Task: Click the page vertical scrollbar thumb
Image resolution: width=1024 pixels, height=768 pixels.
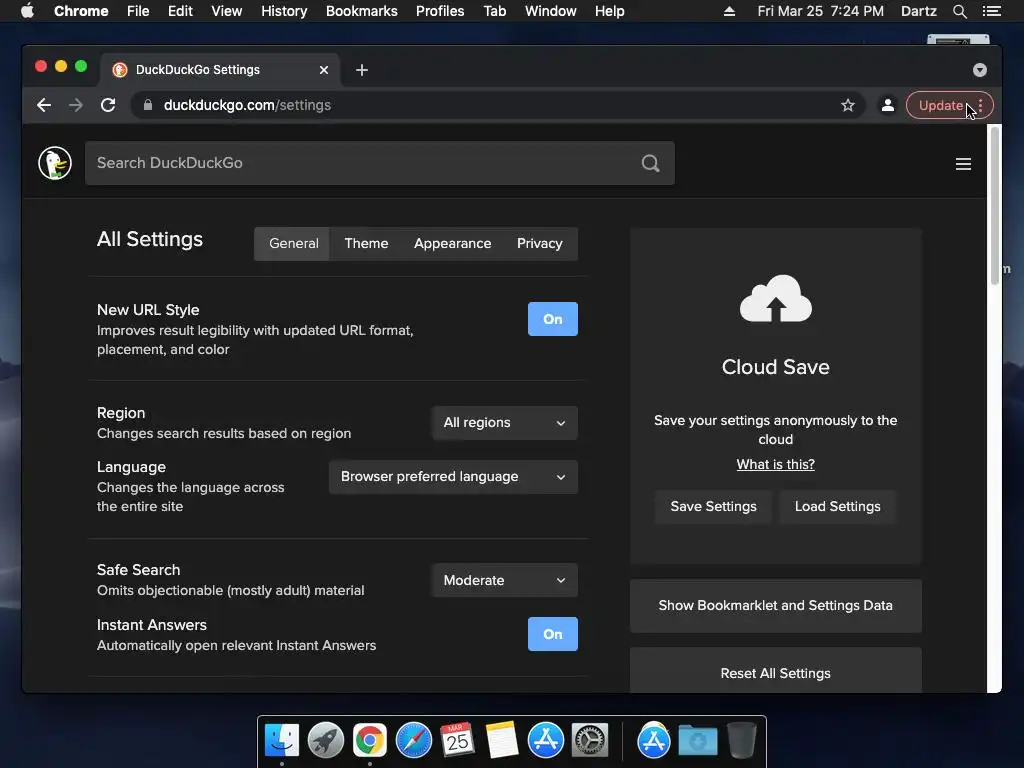Action: pos(995,205)
